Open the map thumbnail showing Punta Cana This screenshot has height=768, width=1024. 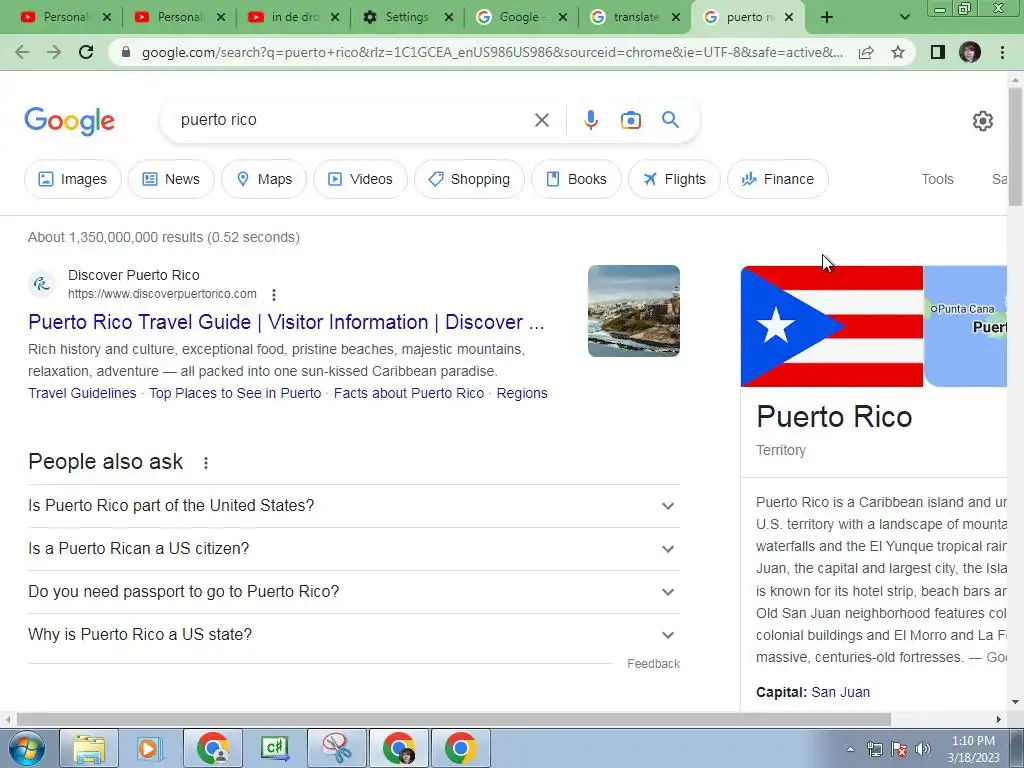pos(965,326)
